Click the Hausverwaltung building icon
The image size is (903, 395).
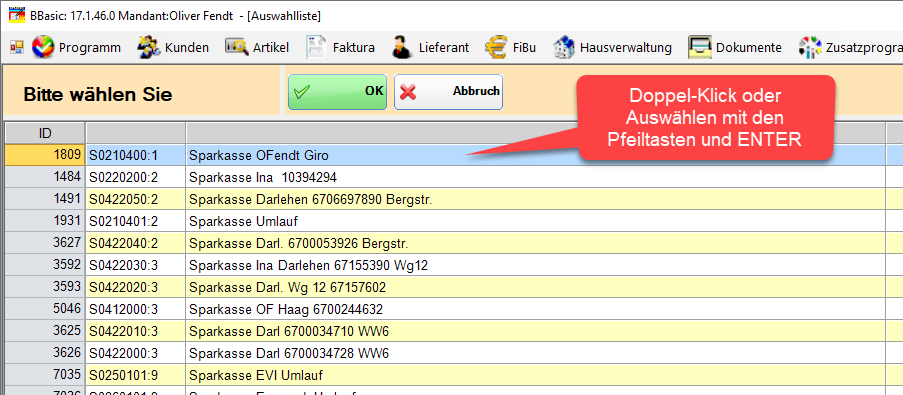point(564,47)
